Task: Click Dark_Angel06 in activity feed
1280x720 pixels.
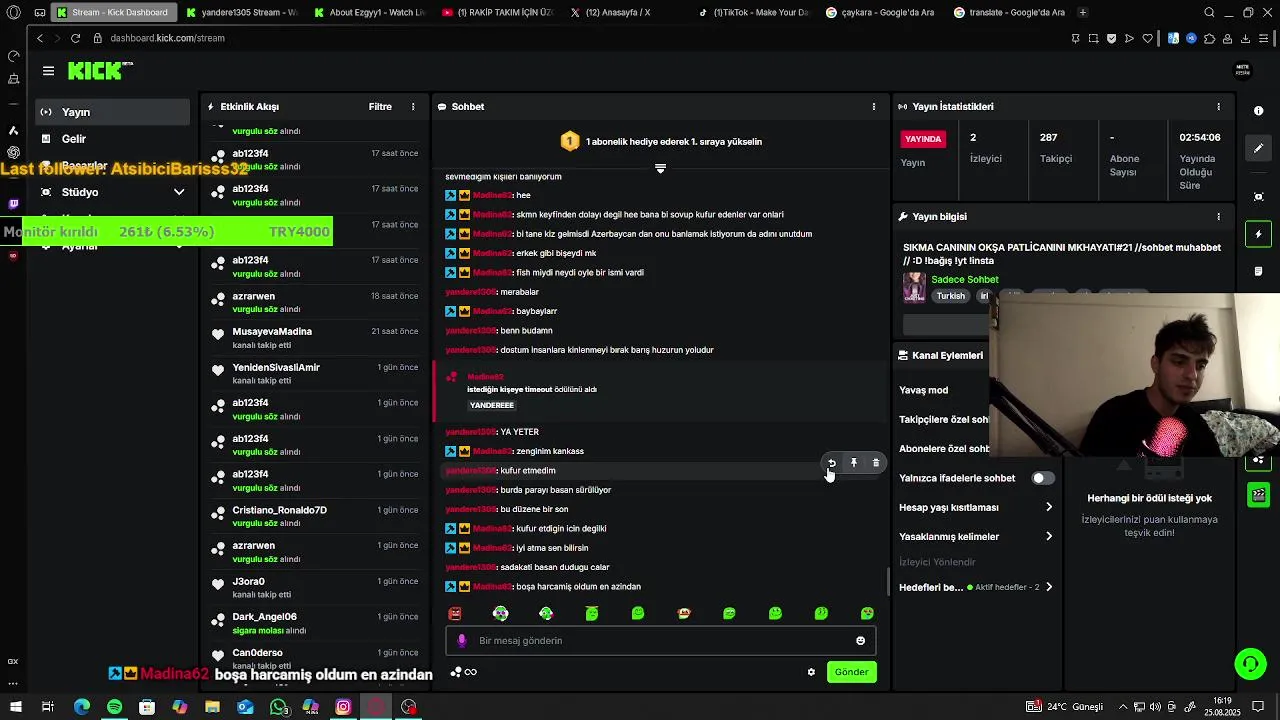Action: tap(264, 617)
